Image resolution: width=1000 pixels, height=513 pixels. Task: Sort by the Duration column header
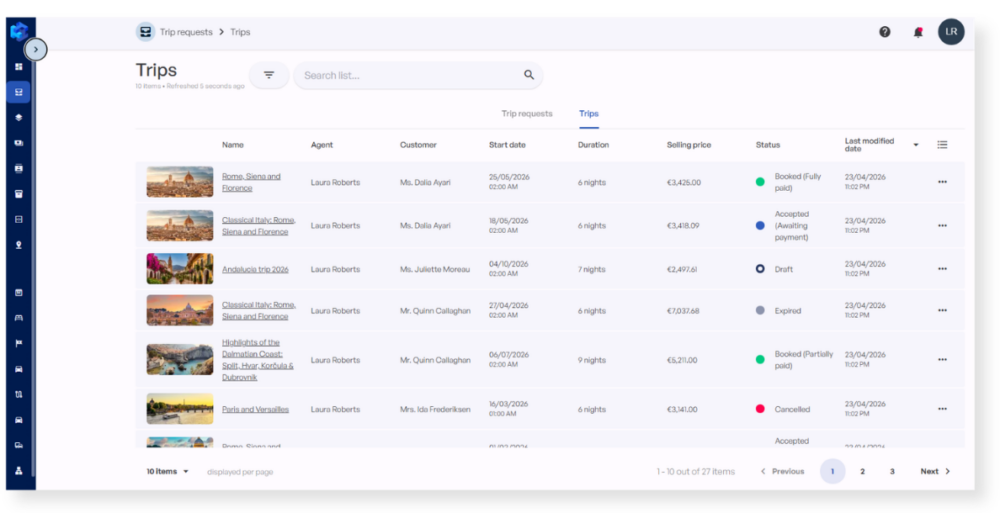pos(593,145)
